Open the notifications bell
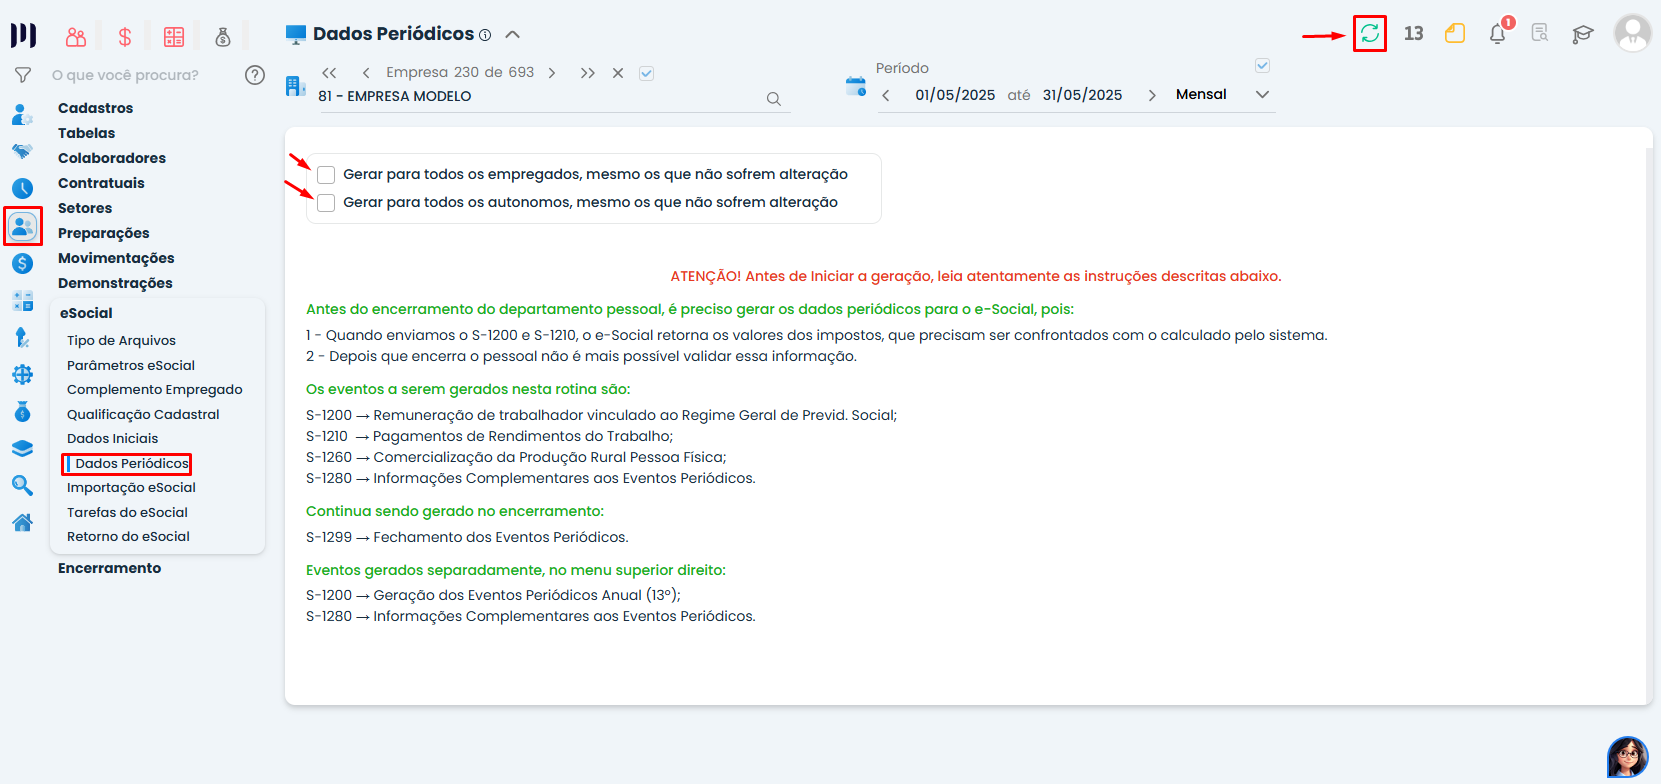Screen dimensions: 1661x784 (1498, 34)
